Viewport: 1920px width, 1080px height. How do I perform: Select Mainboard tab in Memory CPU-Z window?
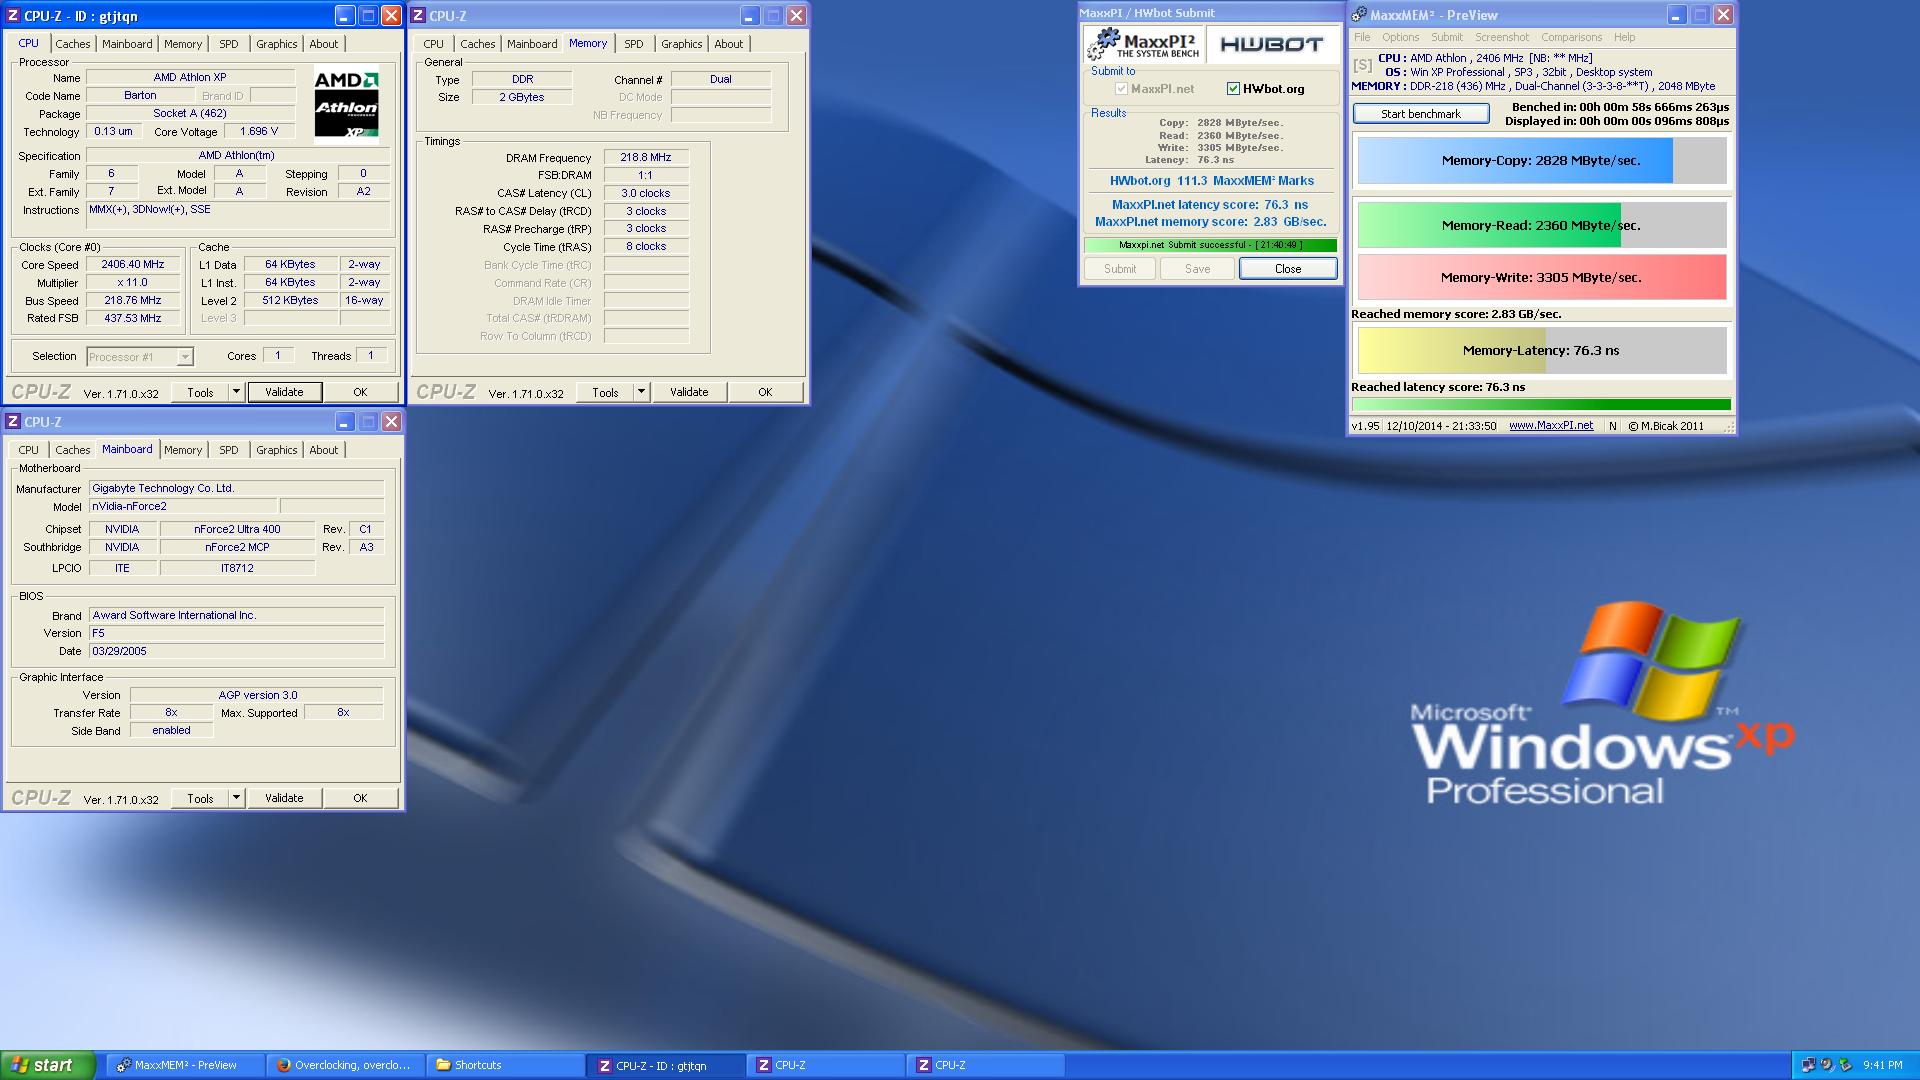[x=532, y=44]
